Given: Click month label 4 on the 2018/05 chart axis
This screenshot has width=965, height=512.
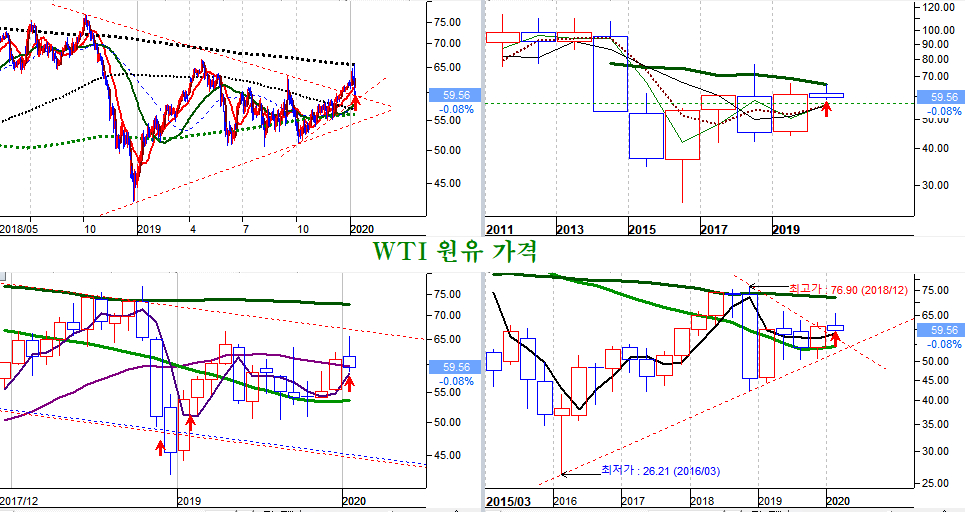Looking at the screenshot, I should click(x=193, y=229).
